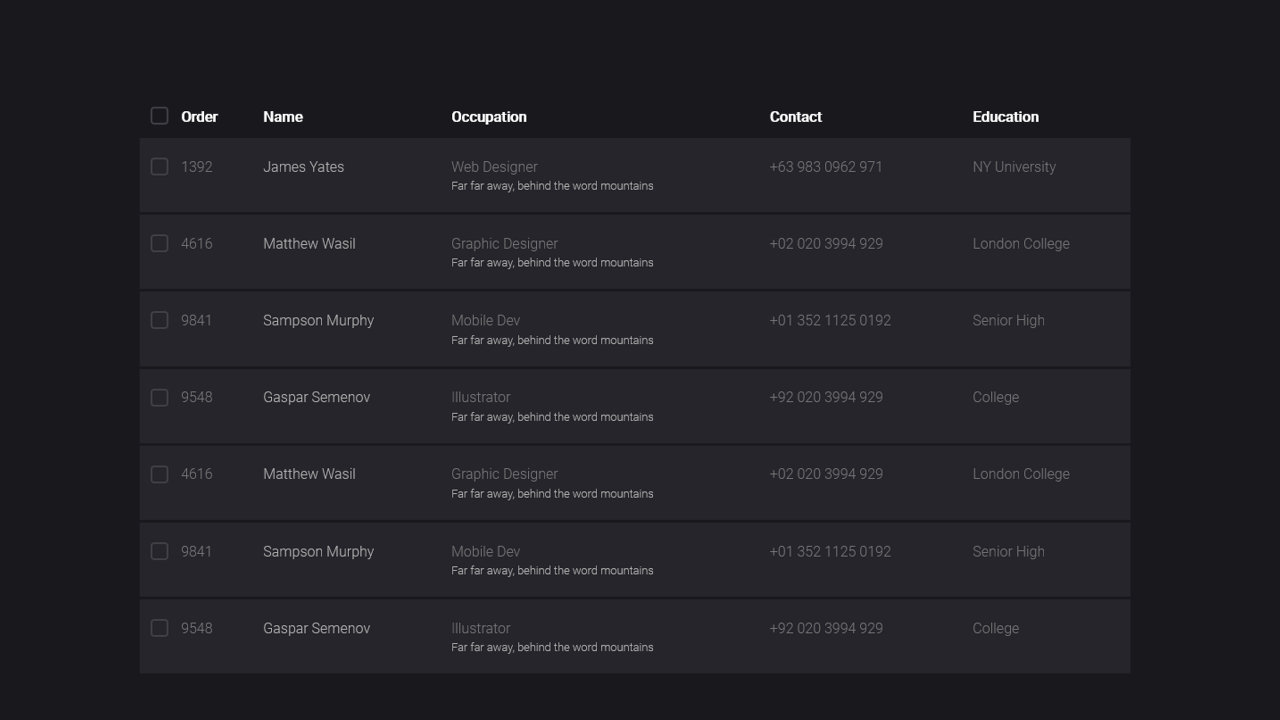Click the second London College cell
Image resolution: width=1280 pixels, height=720 pixels.
[x=1021, y=474]
